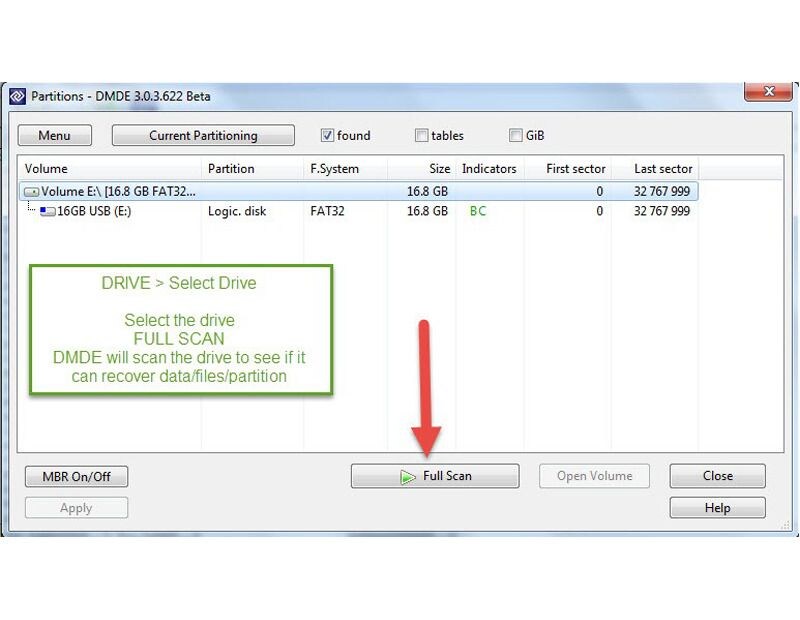
Task: Click the FAT32 file system cell
Action: (327, 211)
